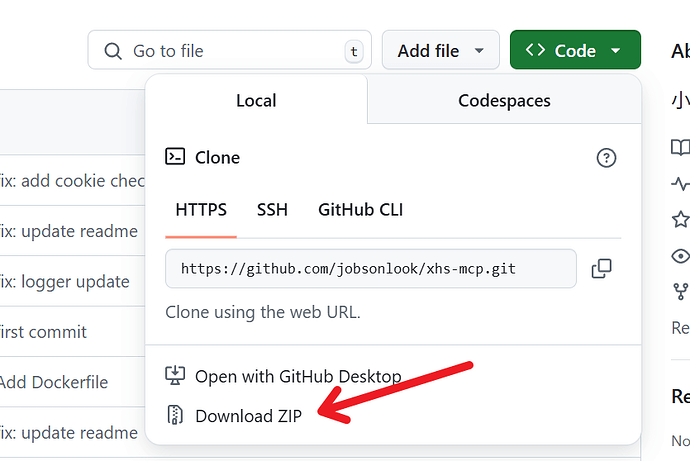Click Download ZIP
690x461 pixels.
249,416
